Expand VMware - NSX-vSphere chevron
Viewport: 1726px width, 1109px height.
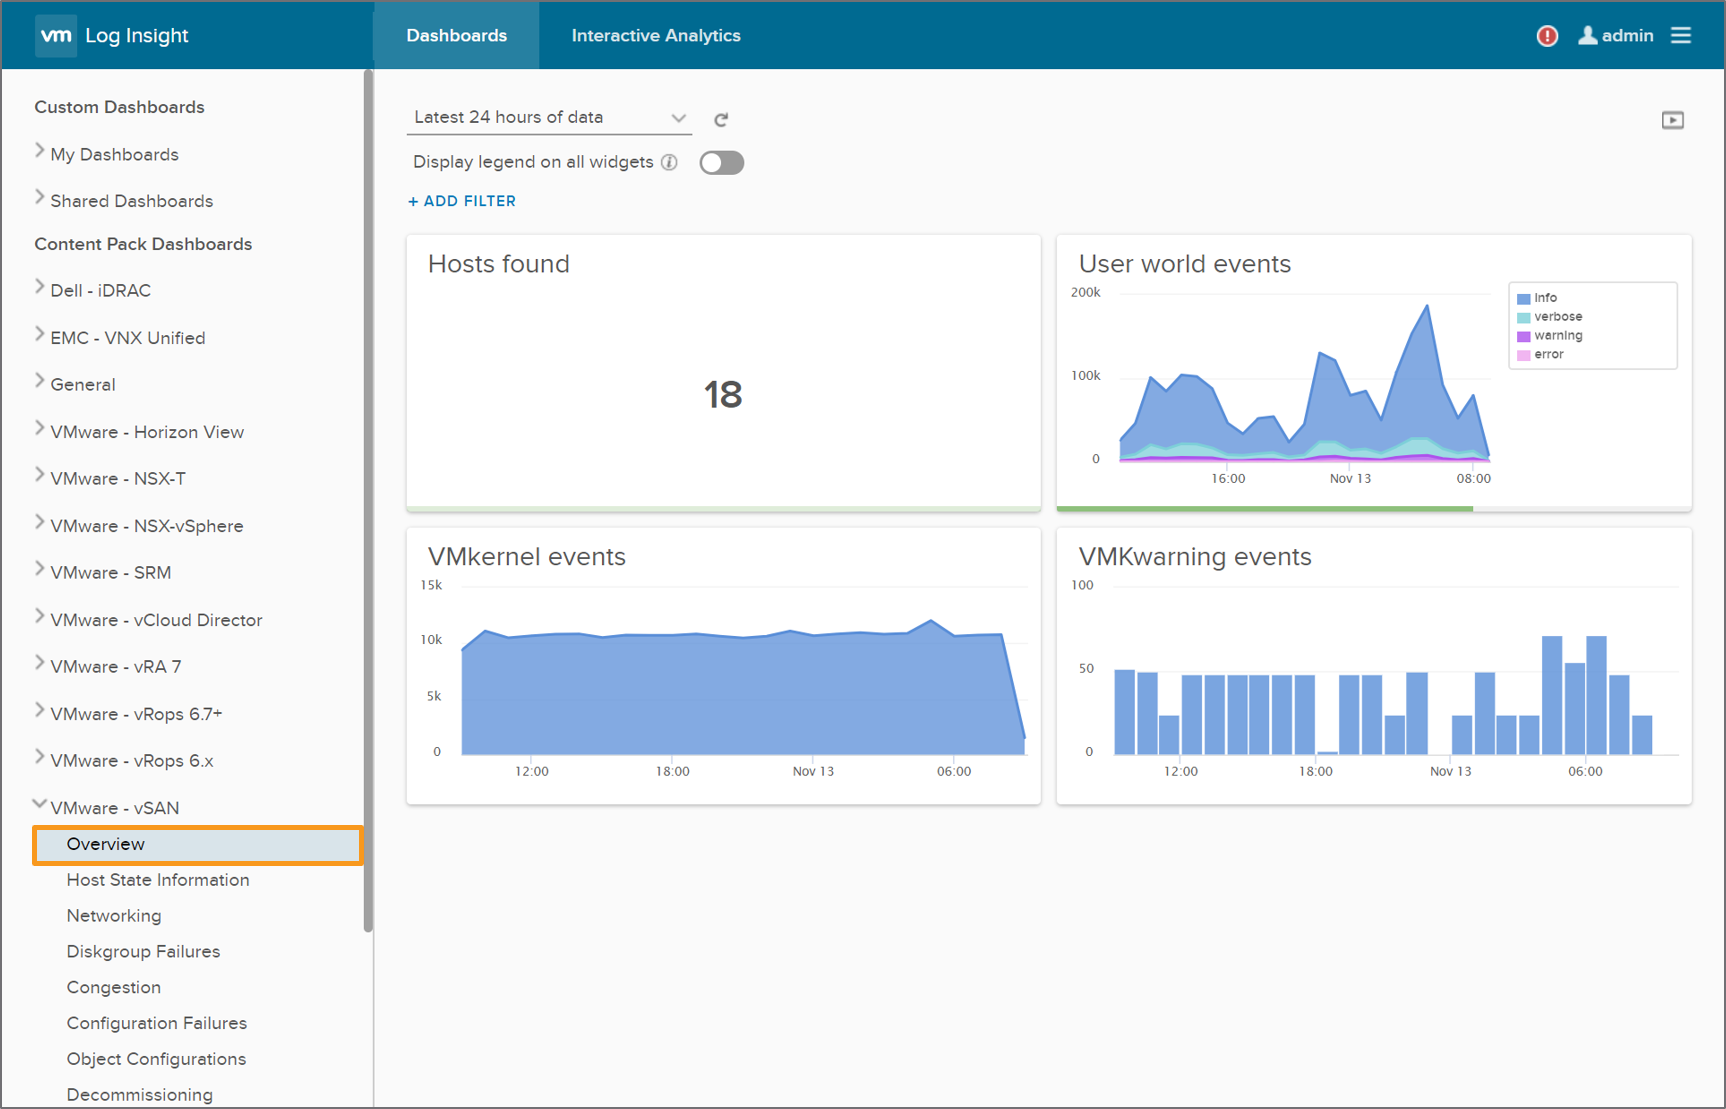[x=40, y=523]
